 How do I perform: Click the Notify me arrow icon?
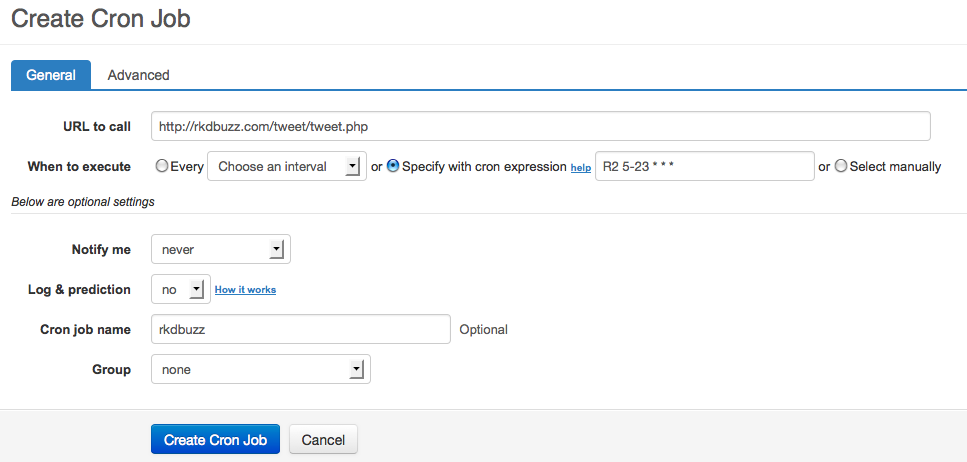(x=277, y=249)
